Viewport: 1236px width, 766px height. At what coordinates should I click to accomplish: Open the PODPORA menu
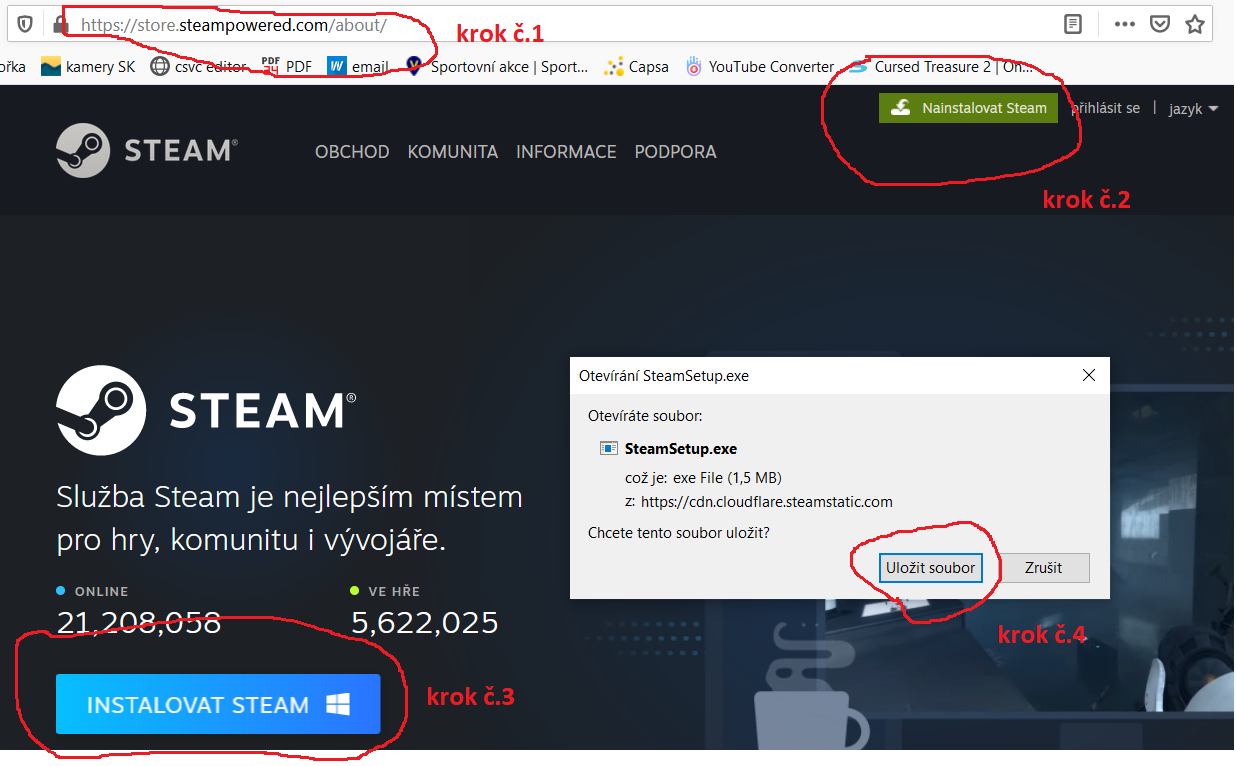tap(676, 152)
